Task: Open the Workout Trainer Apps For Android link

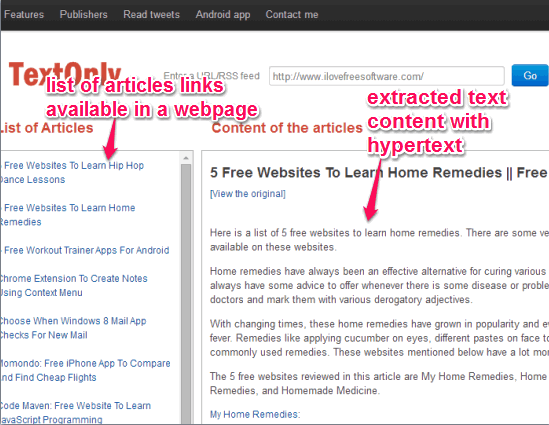Action: [x=85, y=250]
